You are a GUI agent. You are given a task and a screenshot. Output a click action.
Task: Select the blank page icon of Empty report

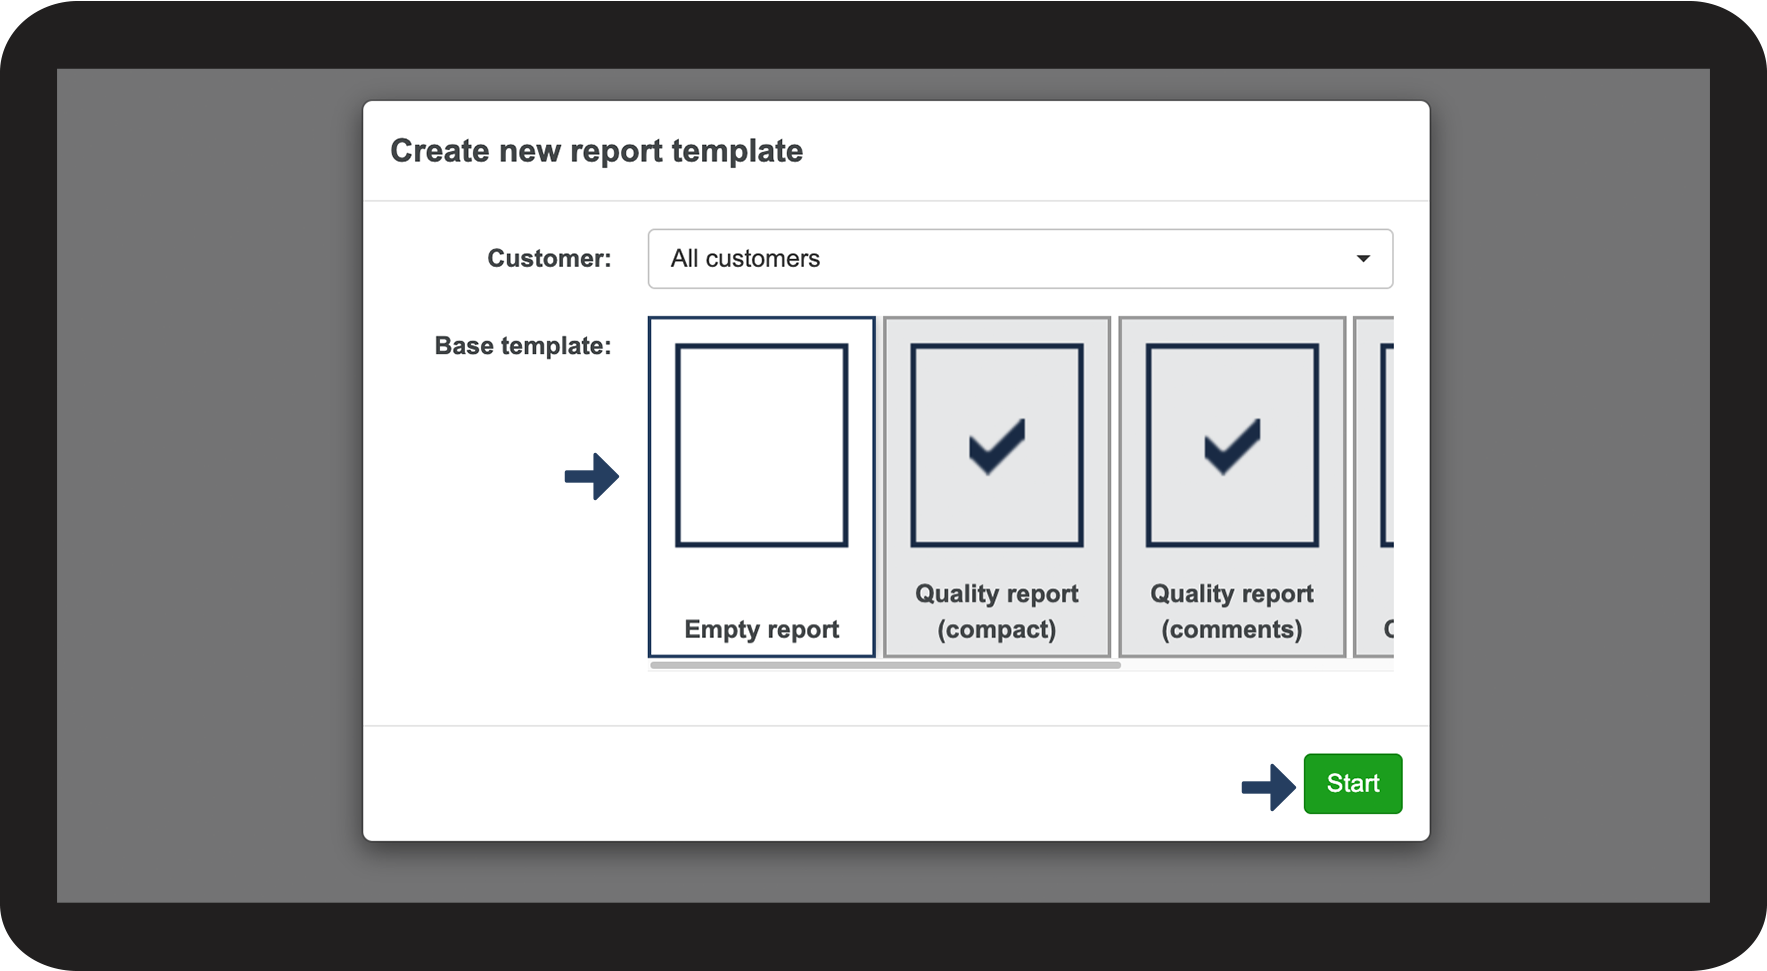(x=761, y=445)
